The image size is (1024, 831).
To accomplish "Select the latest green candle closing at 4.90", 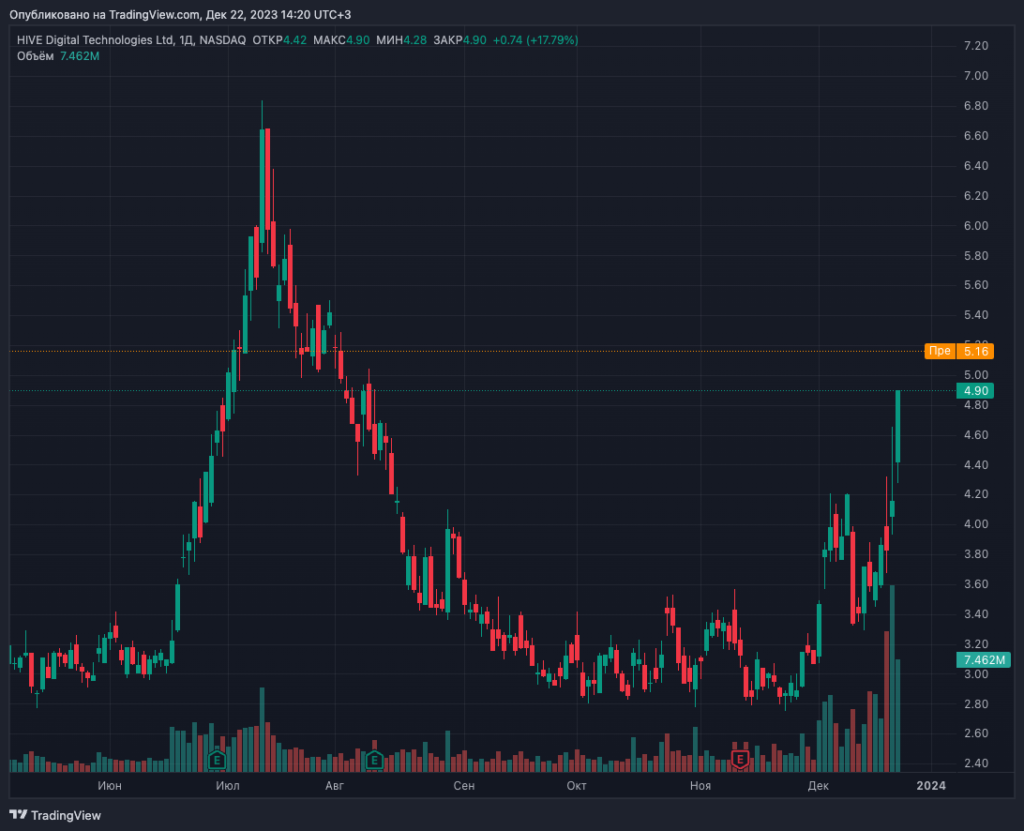I will click(x=898, y=426).
